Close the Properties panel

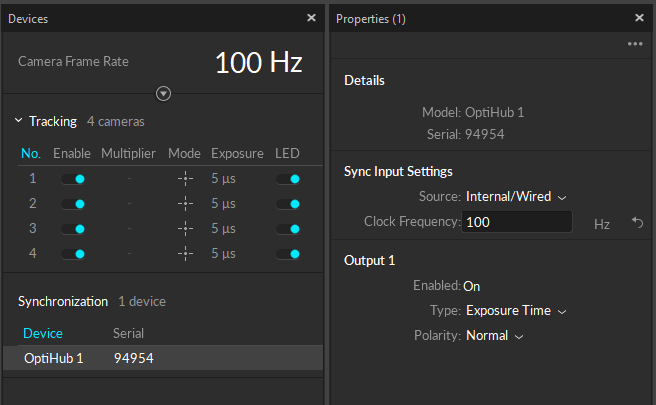(x=640, y=18)
